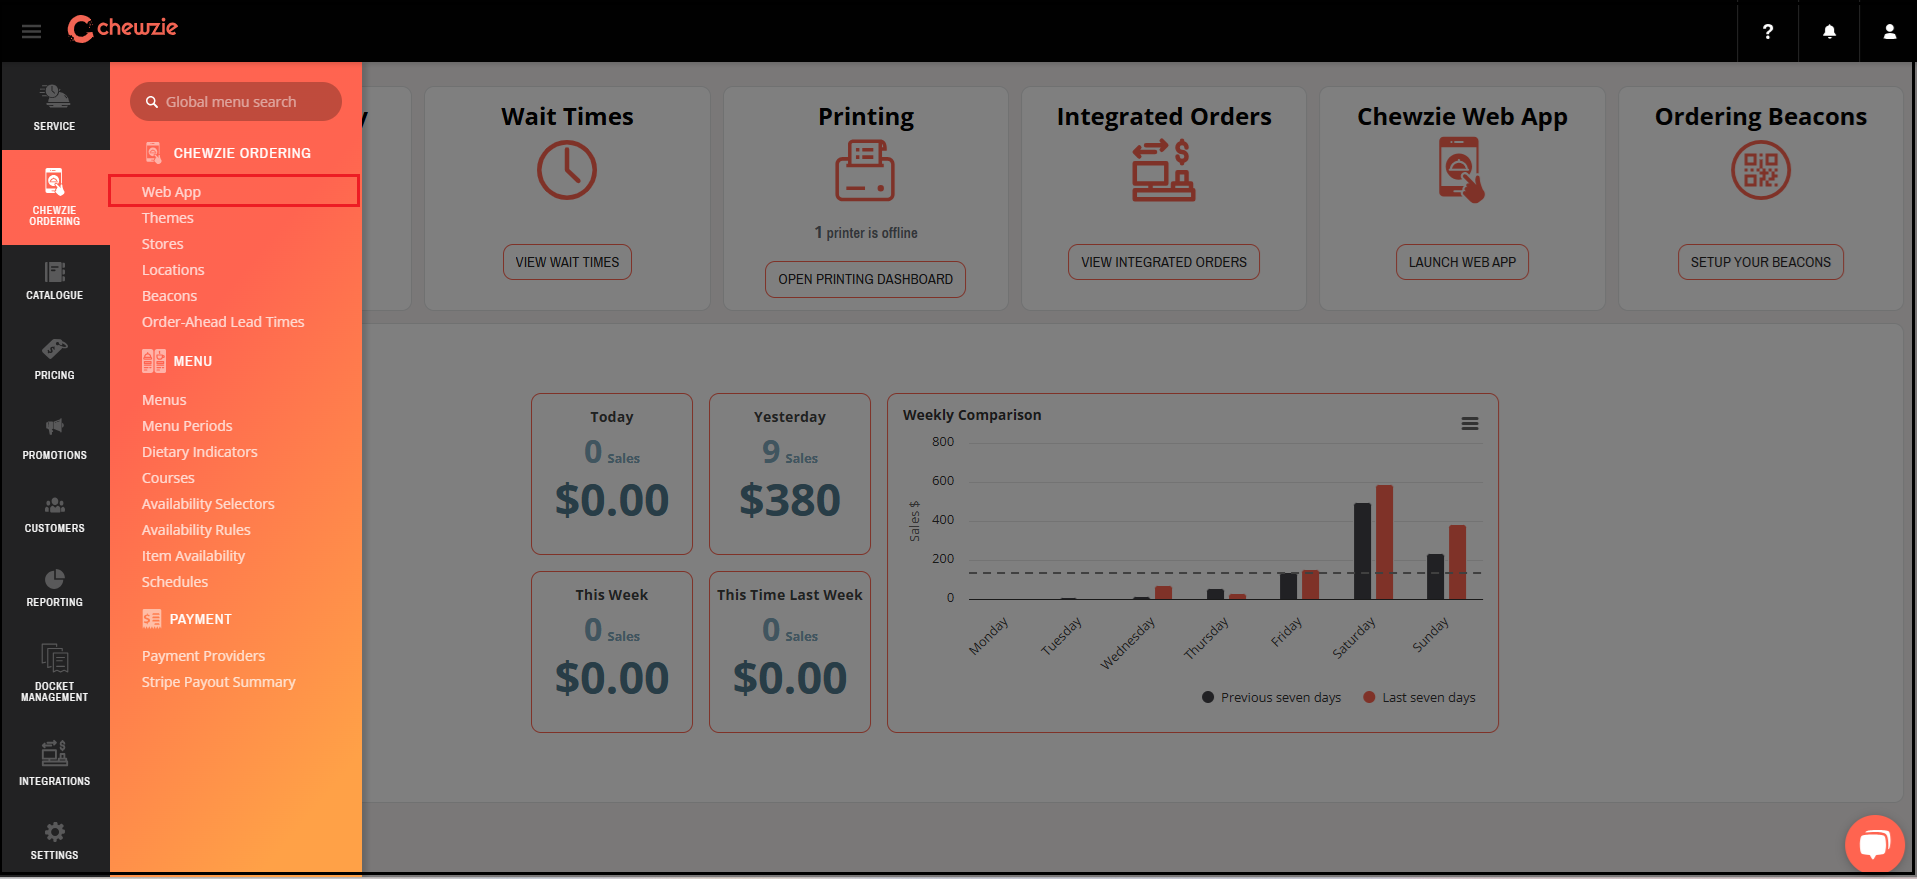The height and width of the screenshot is (879, 1919).
Task: Open the Menus item
Action: tap(164, 400)
